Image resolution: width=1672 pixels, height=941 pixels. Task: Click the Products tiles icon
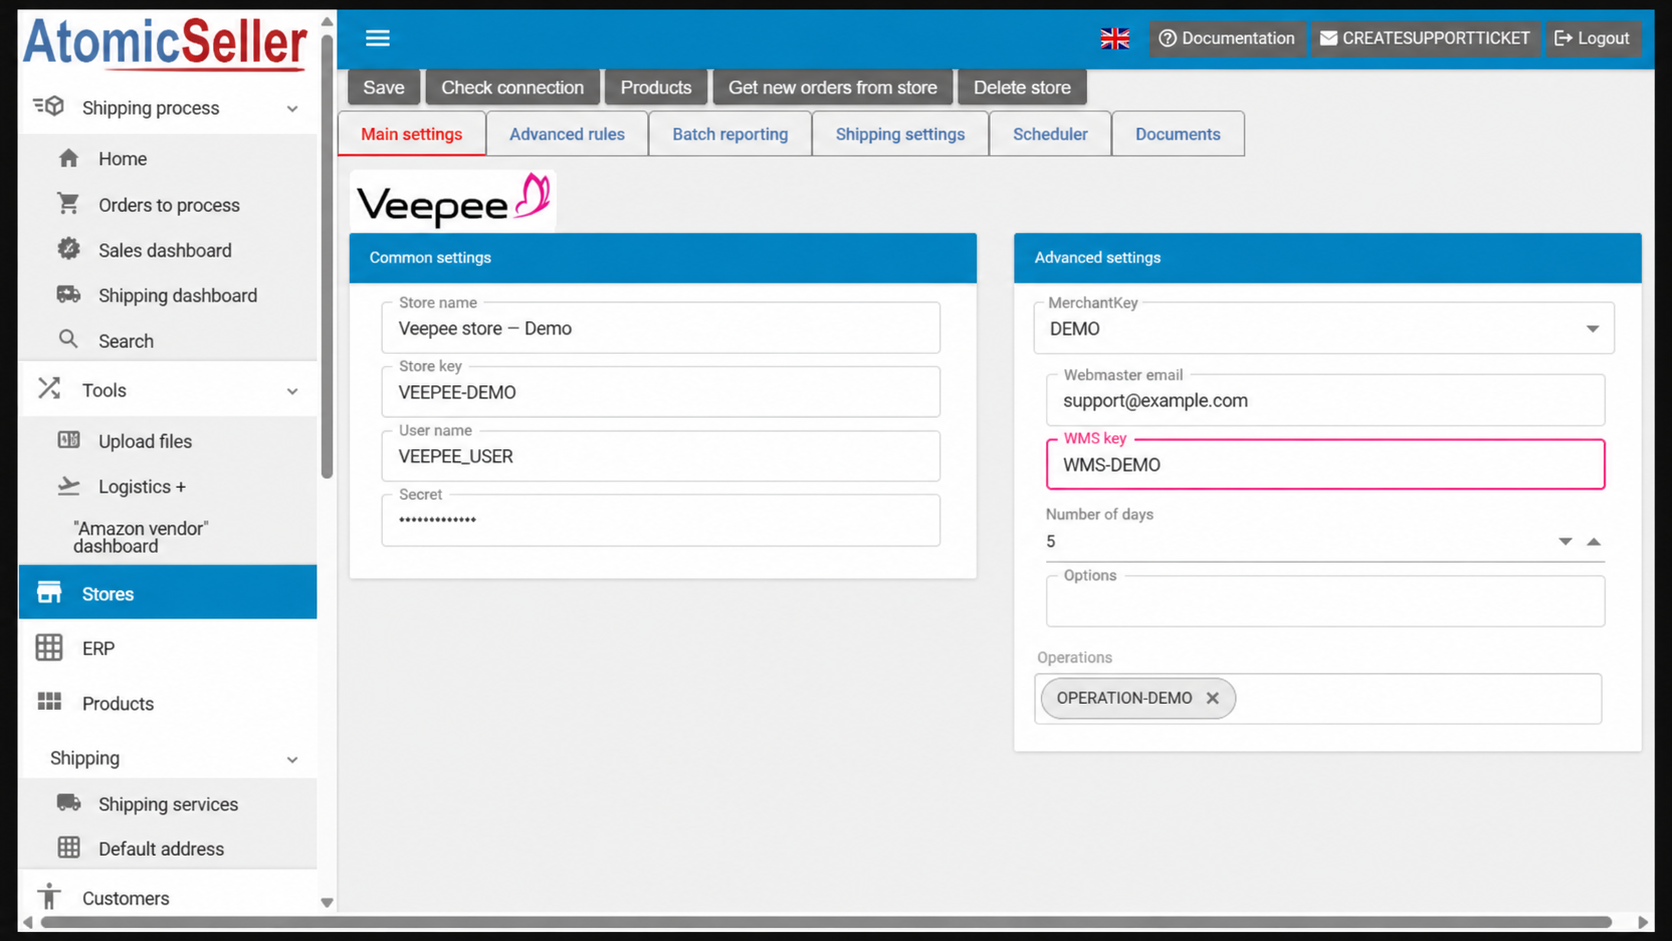coord(49,702)
